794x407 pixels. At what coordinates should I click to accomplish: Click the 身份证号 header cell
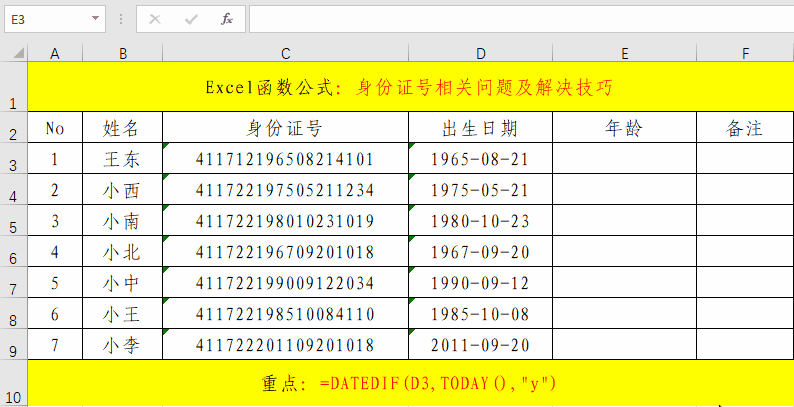coord(286,127)
